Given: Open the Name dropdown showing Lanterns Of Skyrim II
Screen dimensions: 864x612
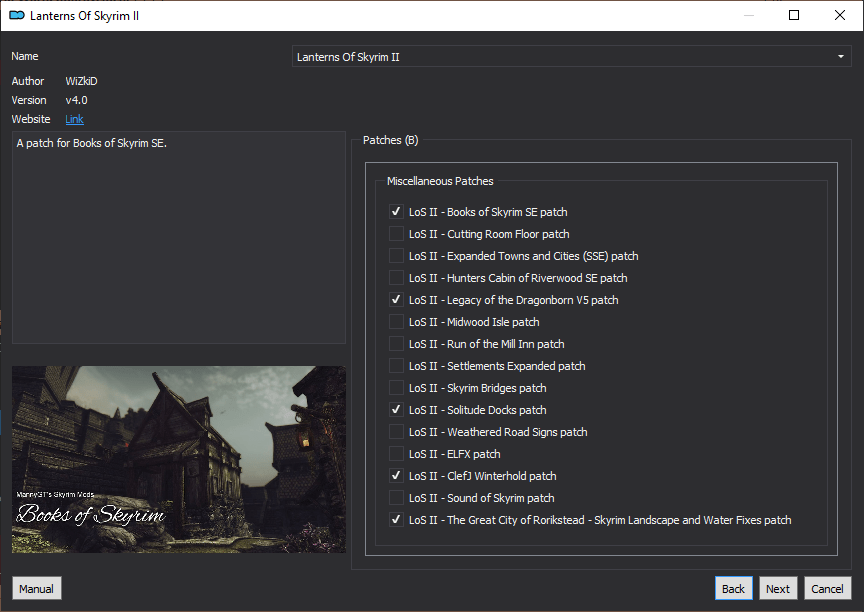Looking at the screenshot, I should point(571,57).
